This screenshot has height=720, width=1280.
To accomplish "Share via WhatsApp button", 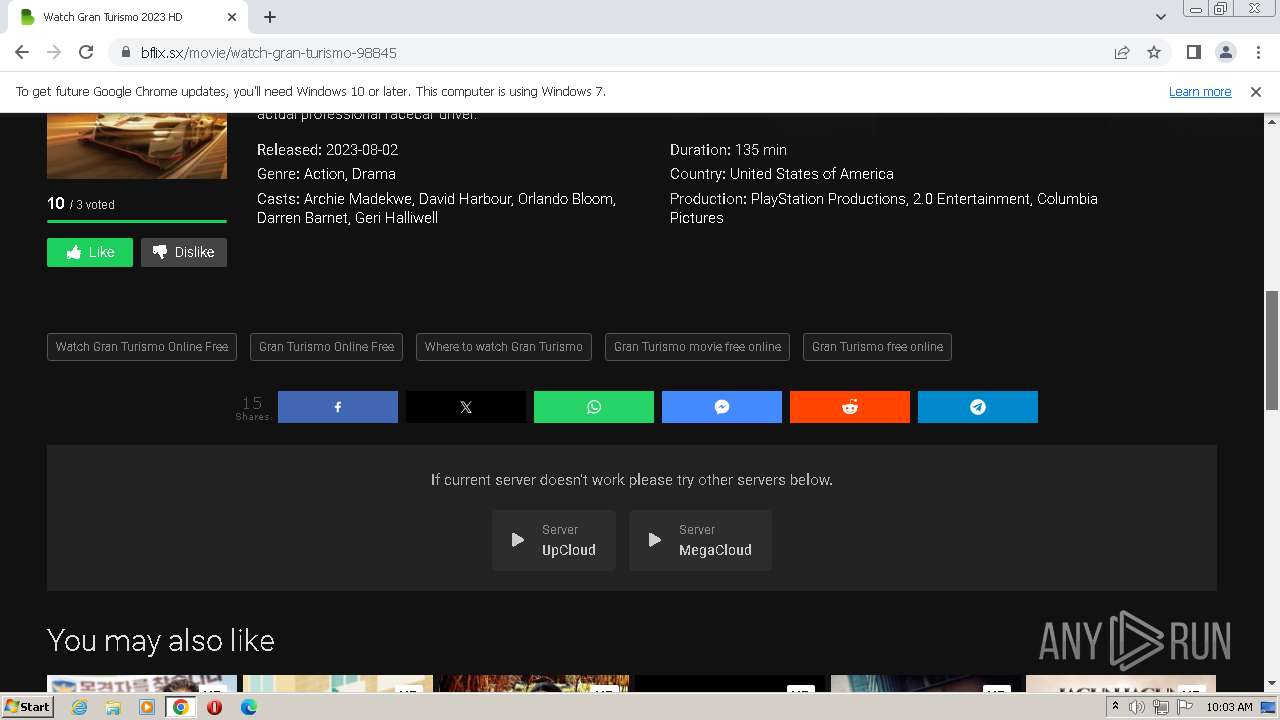I will click(594, 407).
